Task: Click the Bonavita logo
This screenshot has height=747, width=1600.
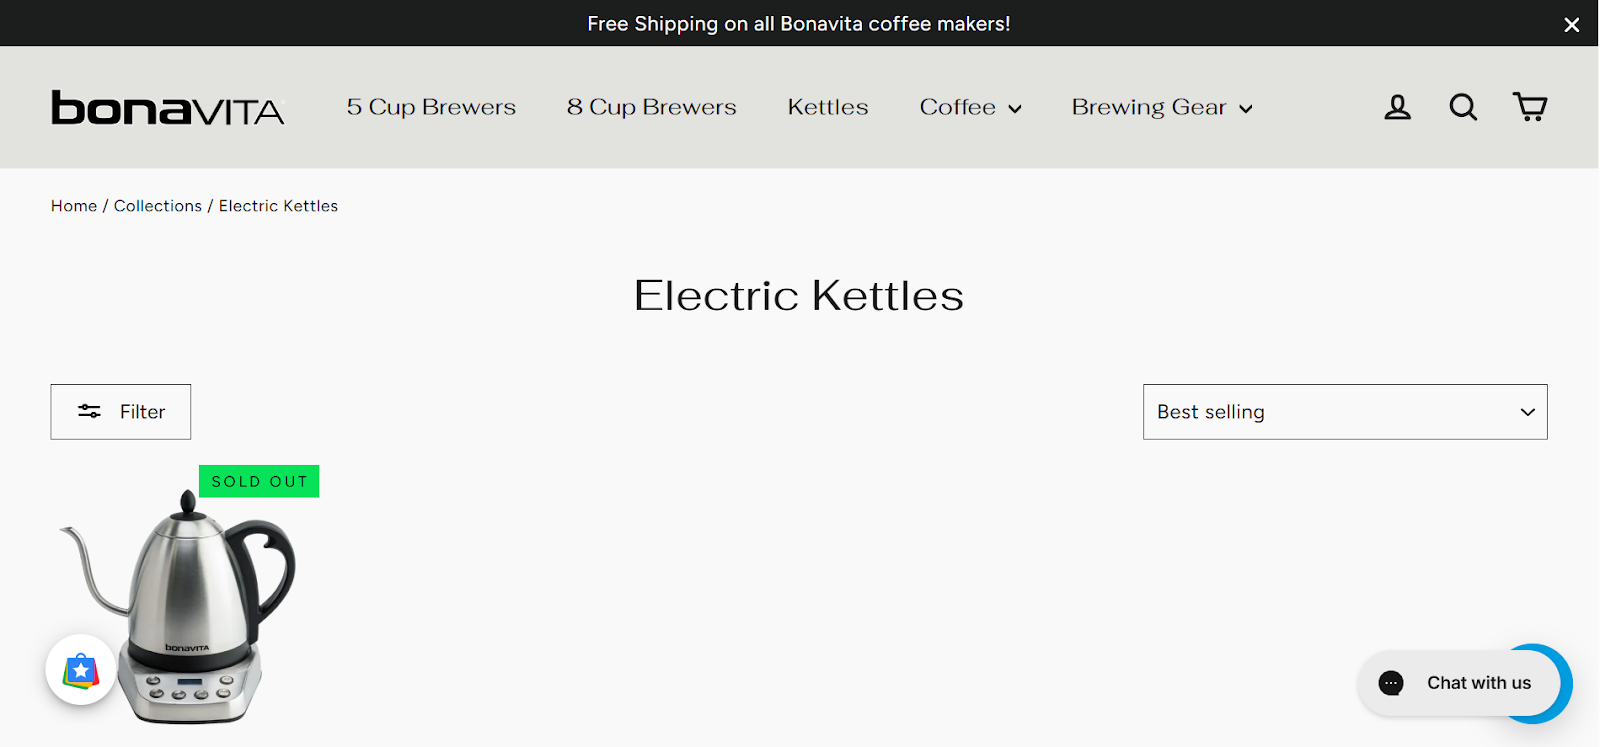Action: click(x=168, y=107)
